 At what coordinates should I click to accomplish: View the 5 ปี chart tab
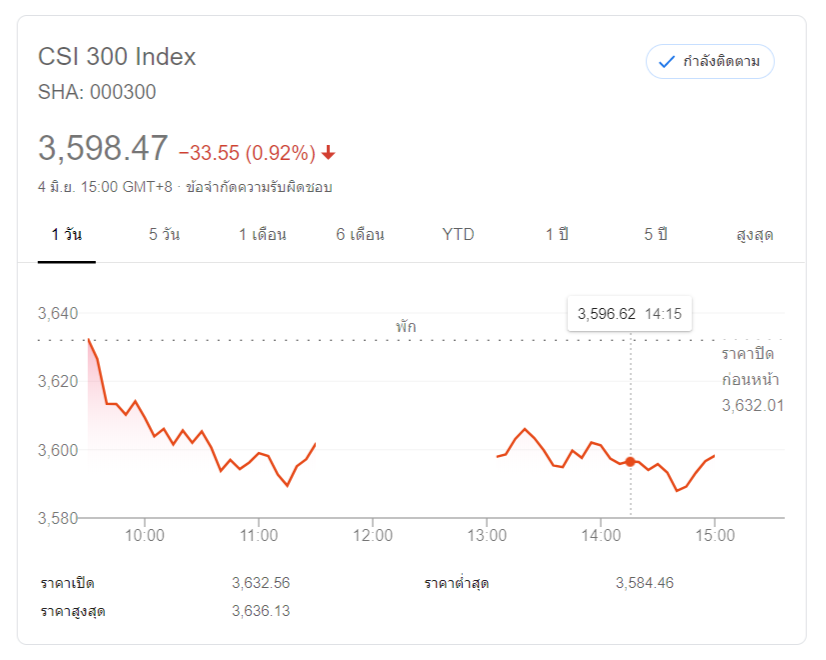pos(655,235)
